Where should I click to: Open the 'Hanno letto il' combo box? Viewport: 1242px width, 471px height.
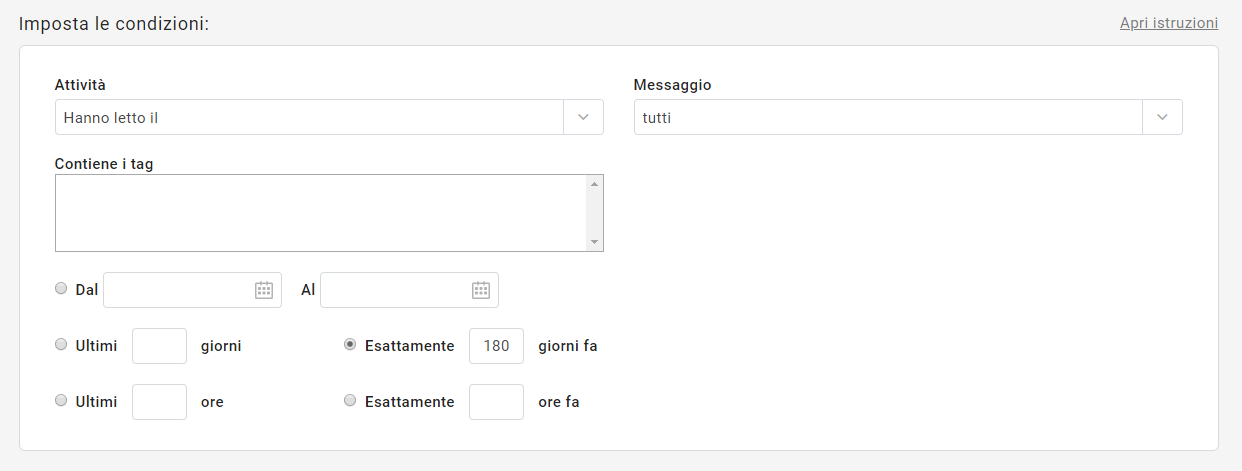click(310, 117)
